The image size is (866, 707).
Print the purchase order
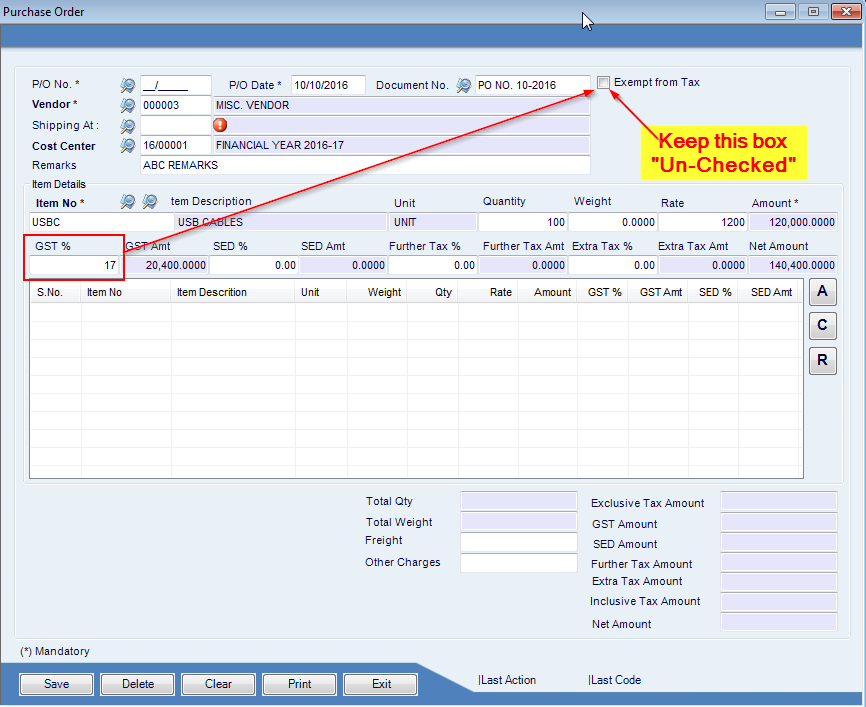point(299,684)
